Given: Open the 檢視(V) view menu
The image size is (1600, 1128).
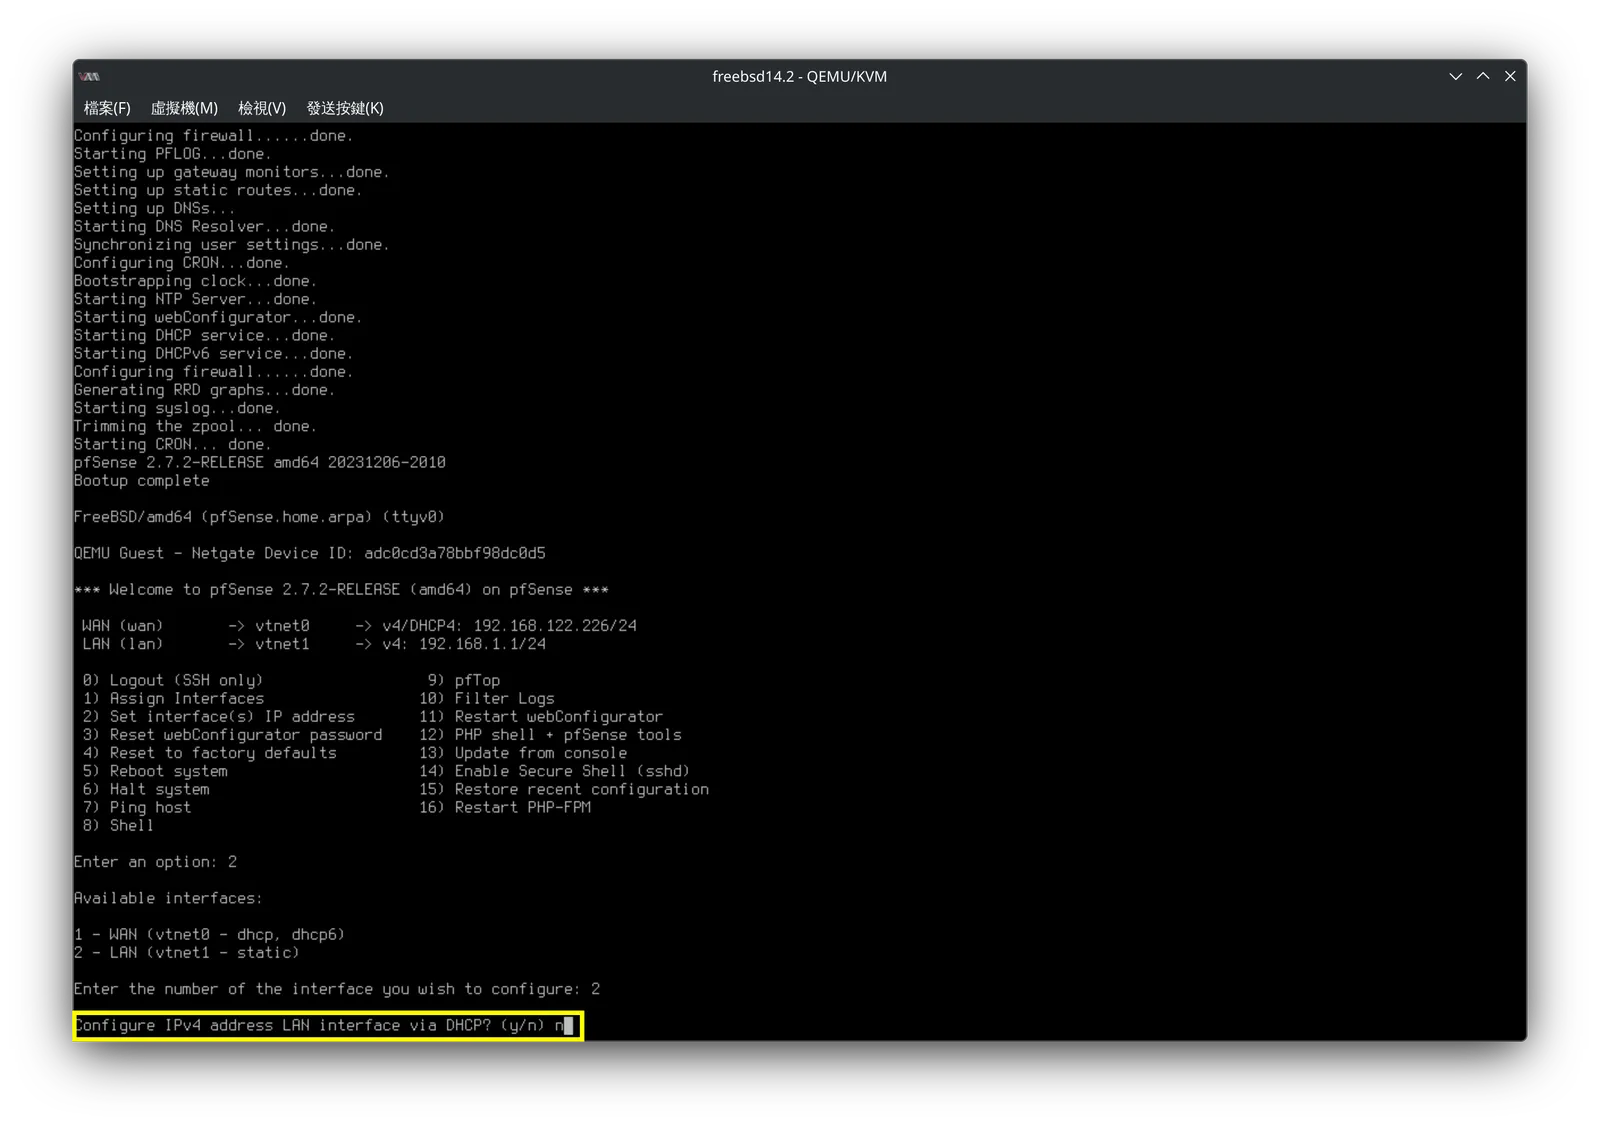Looking at the screenshot, I should tap(262, 108).
